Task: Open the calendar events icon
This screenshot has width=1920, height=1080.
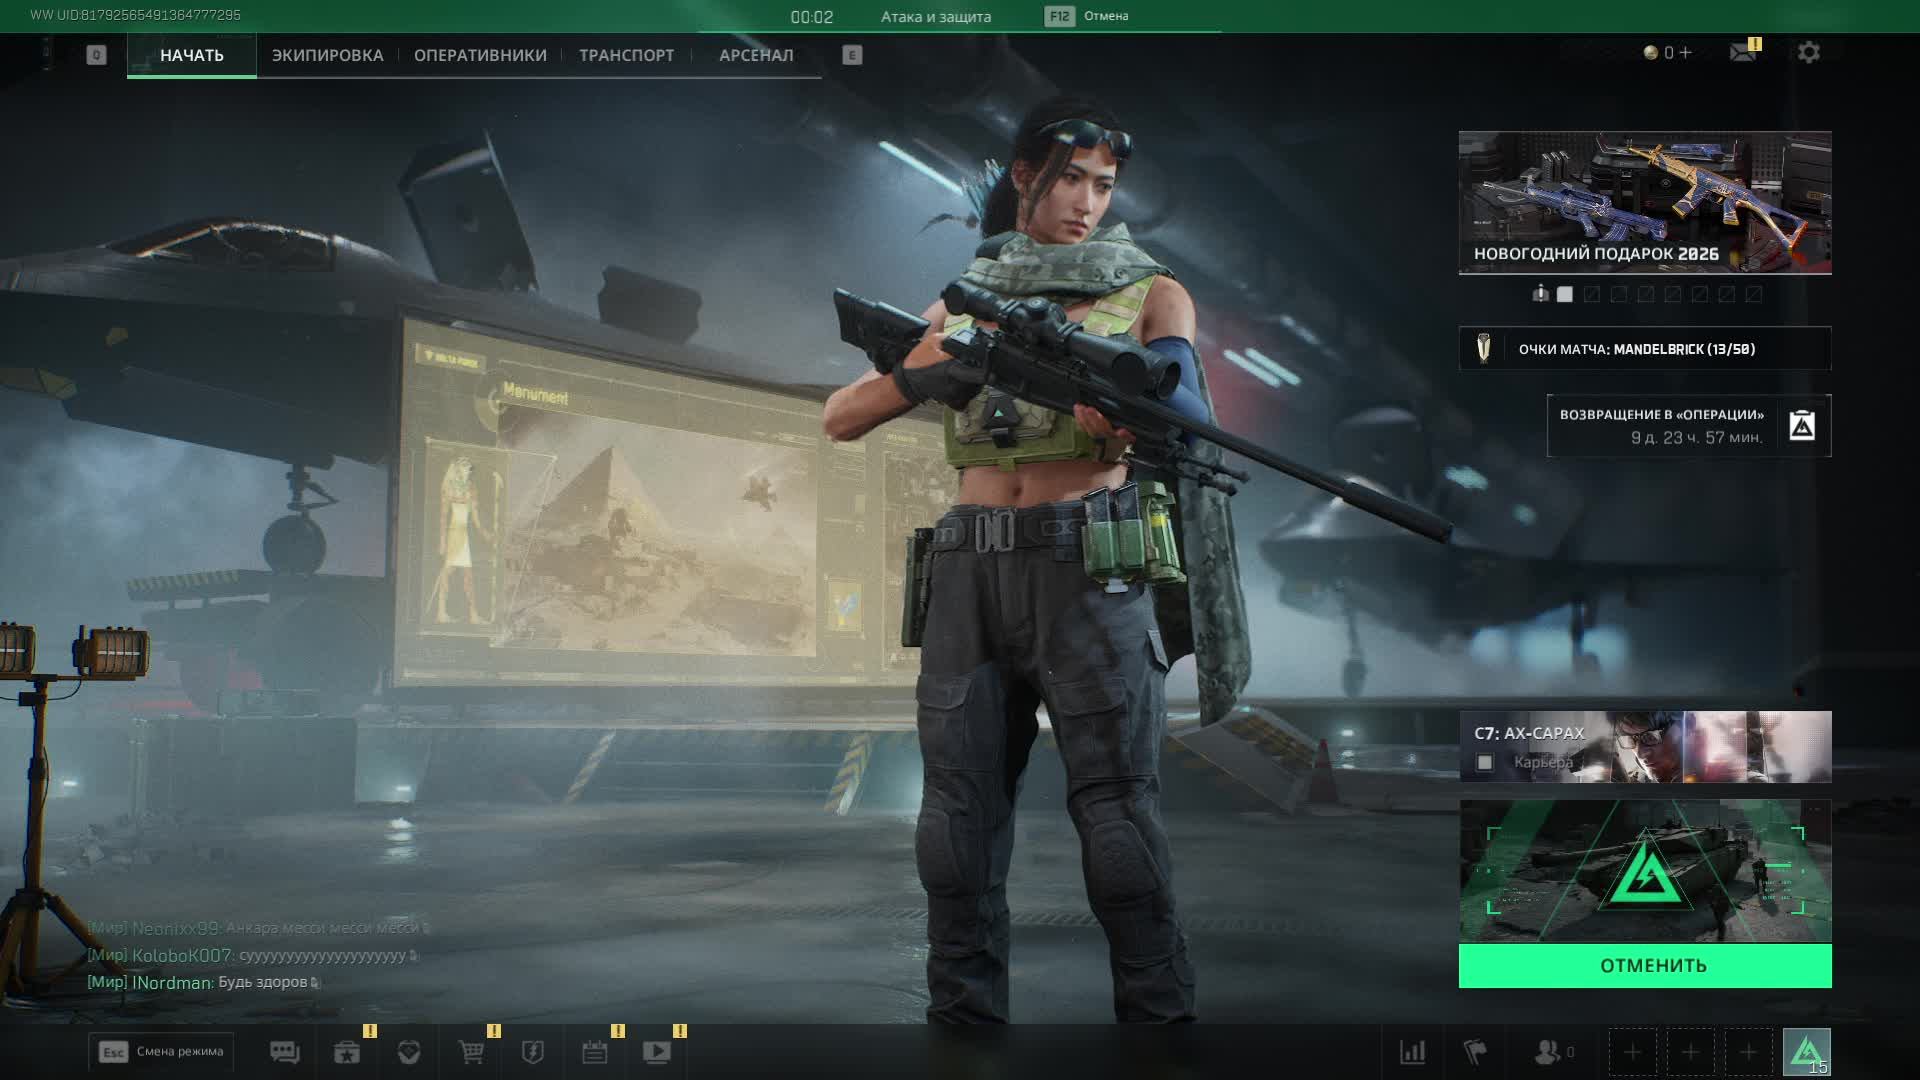Action: click(595, 1052)
